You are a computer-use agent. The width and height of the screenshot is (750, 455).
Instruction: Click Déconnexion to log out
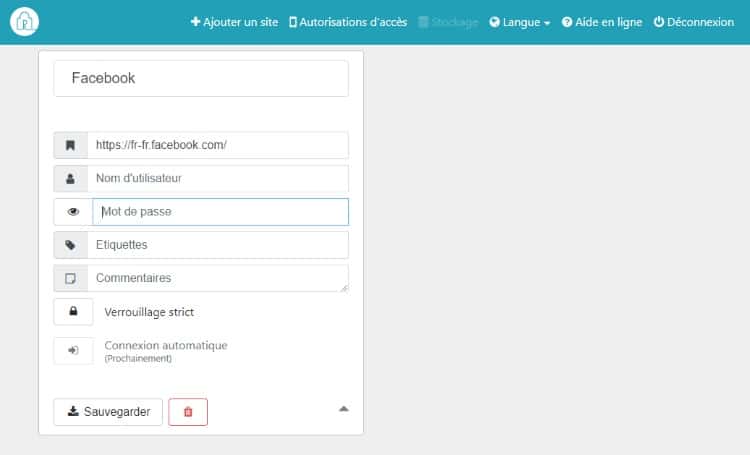pos(694,22)
